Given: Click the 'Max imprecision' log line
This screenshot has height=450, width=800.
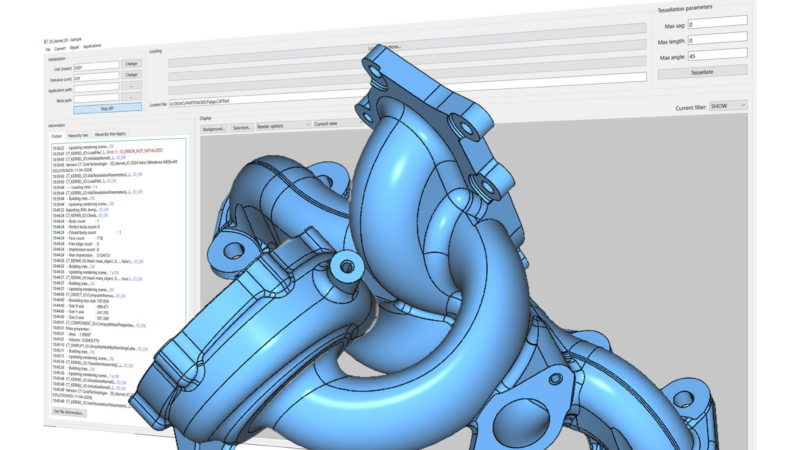Looking at the screenshot, I should 82,255.
